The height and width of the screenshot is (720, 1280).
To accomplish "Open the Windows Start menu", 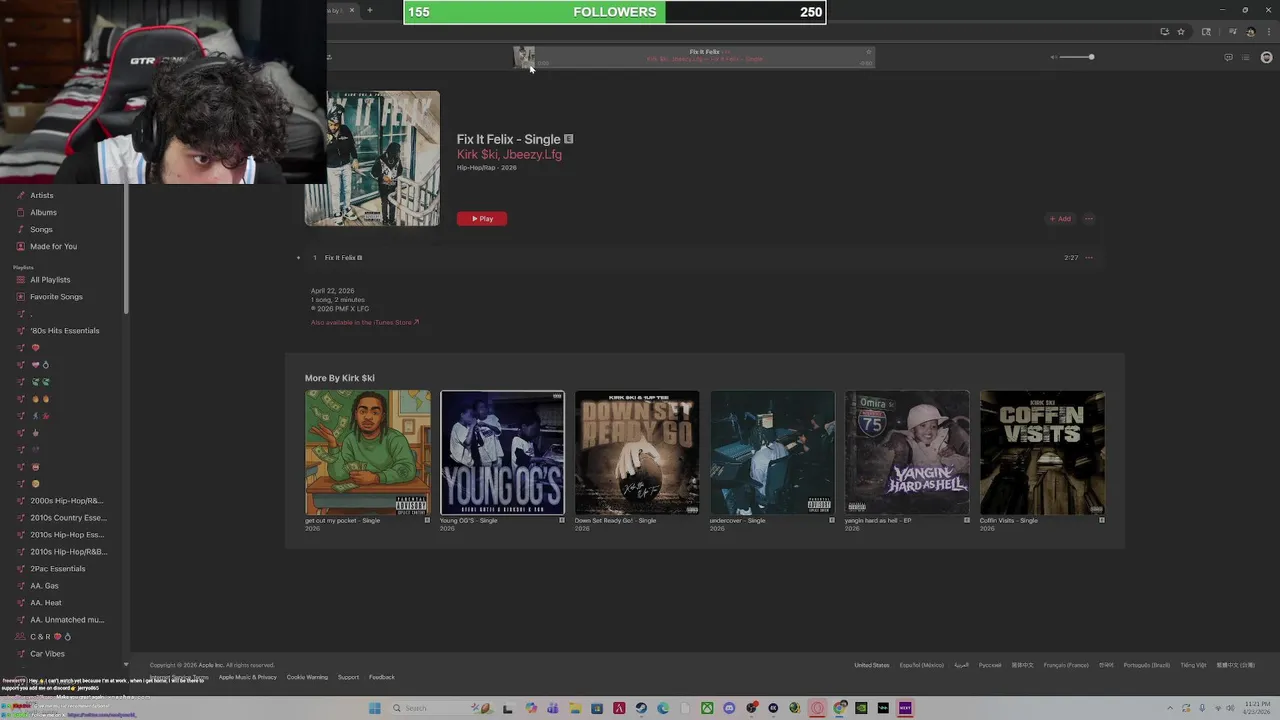I will click(x=375, y=708).
